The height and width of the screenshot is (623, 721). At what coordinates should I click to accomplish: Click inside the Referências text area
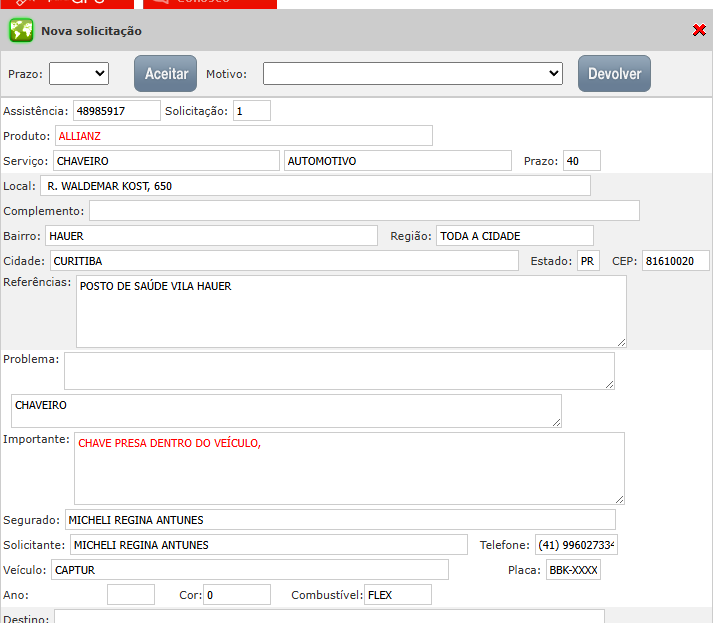click(350, 311)
